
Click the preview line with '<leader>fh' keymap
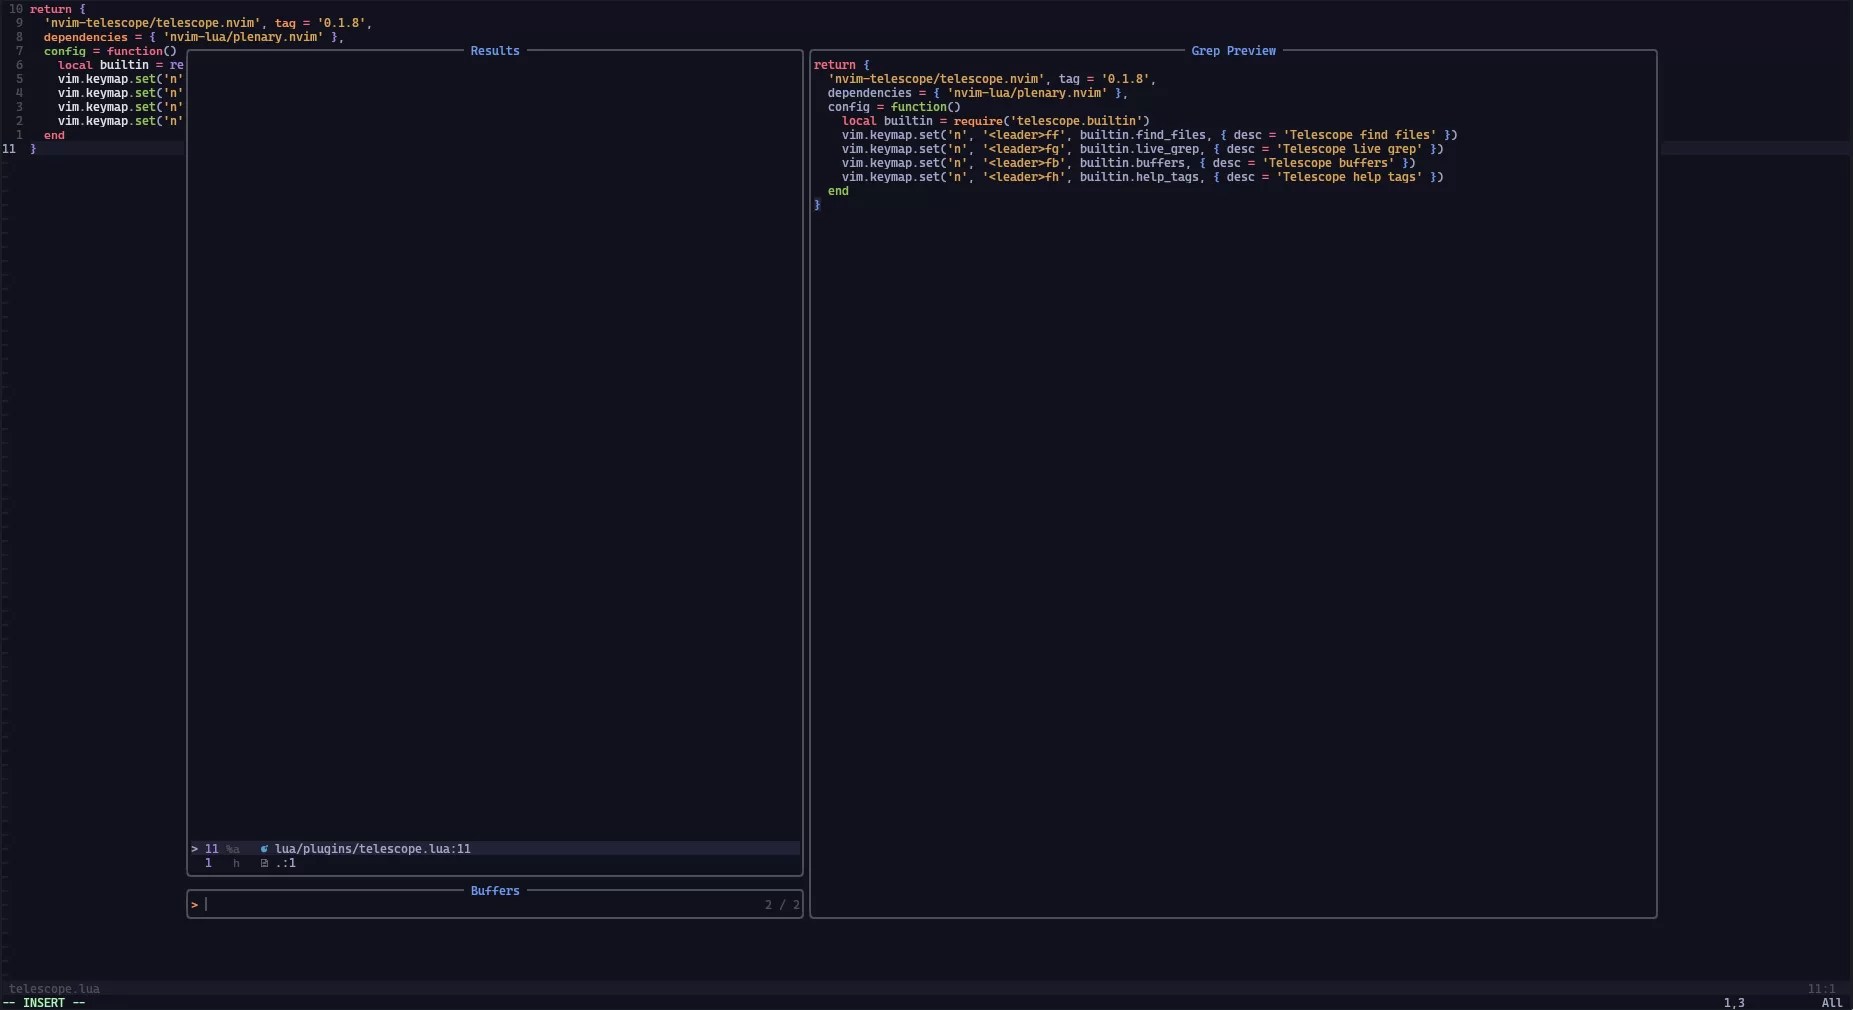[x=1142, y=177]
